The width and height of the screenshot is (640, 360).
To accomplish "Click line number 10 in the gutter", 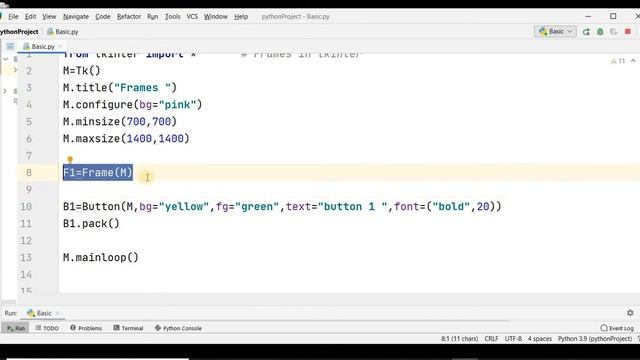I will point(26,207).
